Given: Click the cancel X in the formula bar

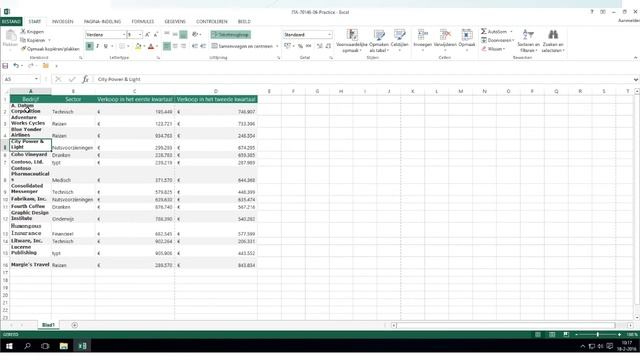Looking at the screenshot, I should 58,79.
